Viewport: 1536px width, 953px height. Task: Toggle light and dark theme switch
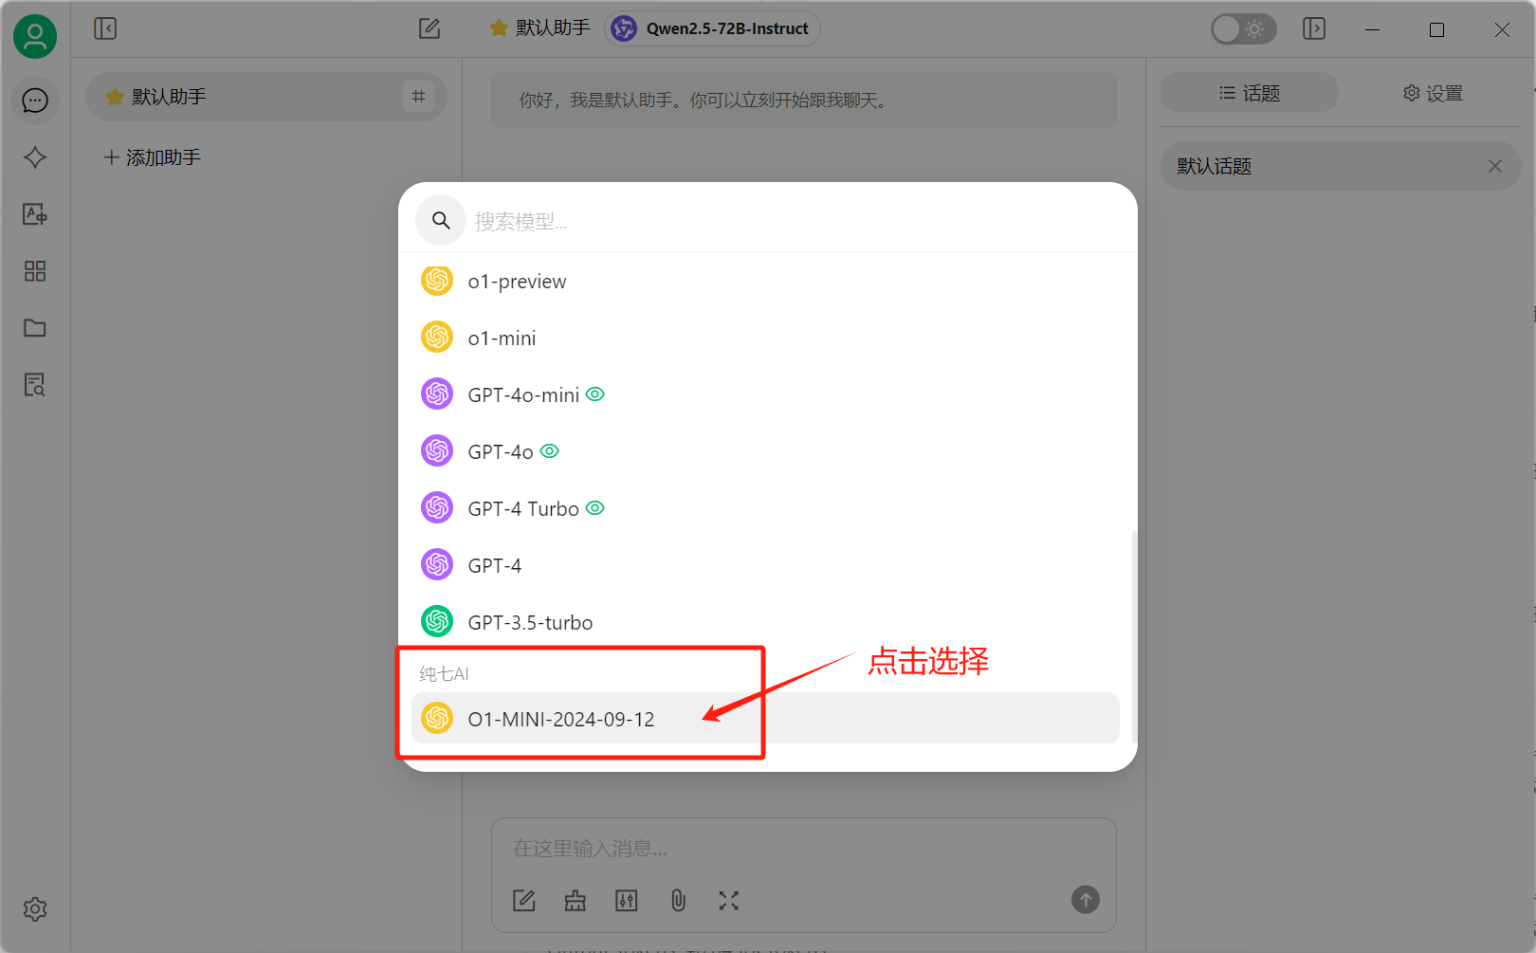(x=1243, y=29)
